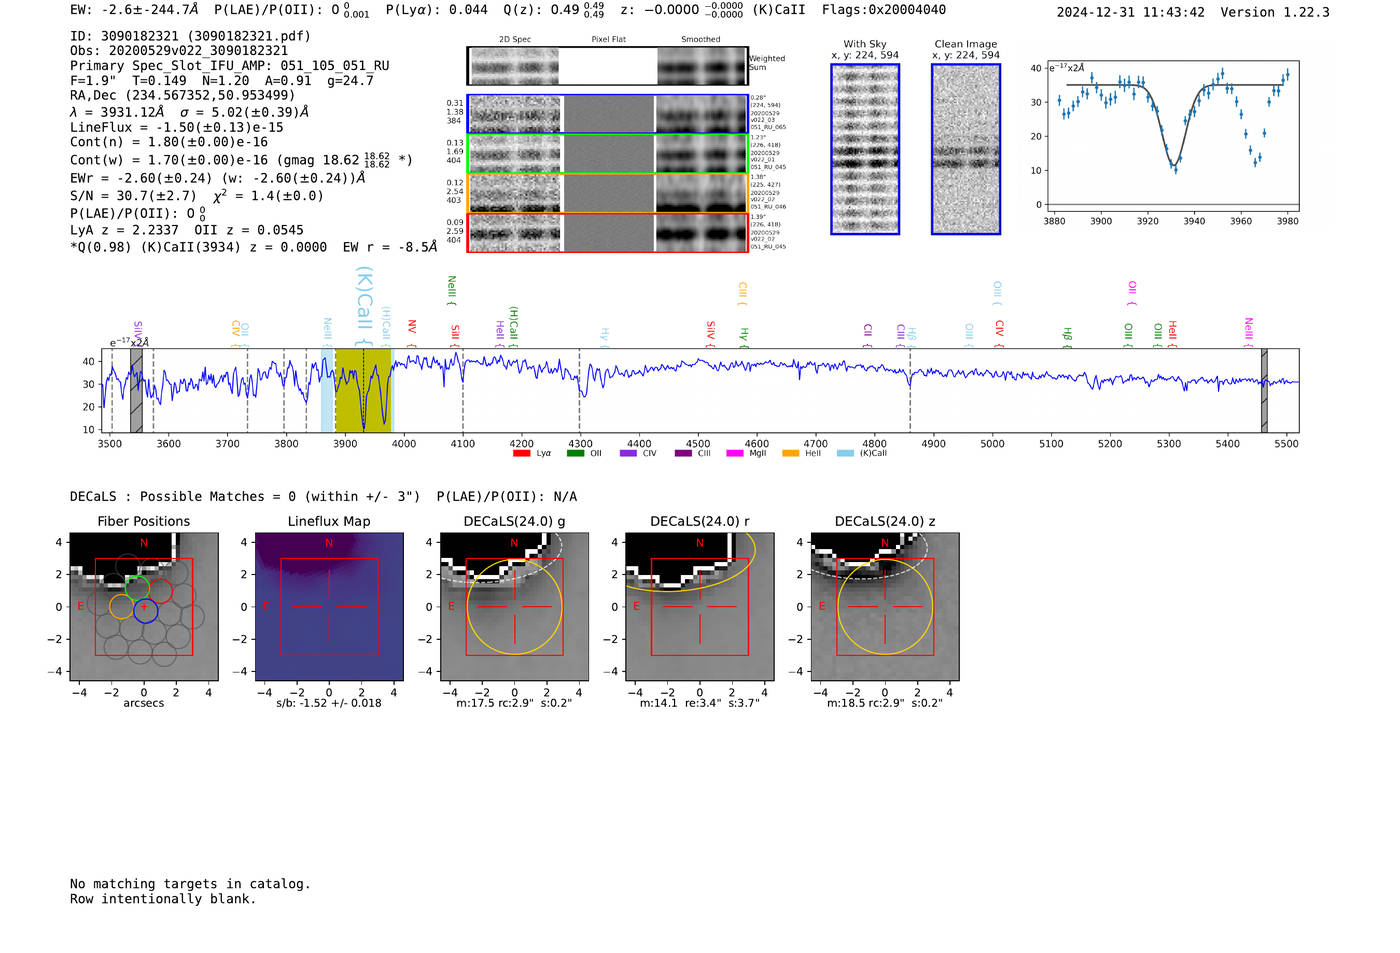Click the green fiber circle in Fiber Positions
The image size is (1400, 953).
(x=138, y=588)
